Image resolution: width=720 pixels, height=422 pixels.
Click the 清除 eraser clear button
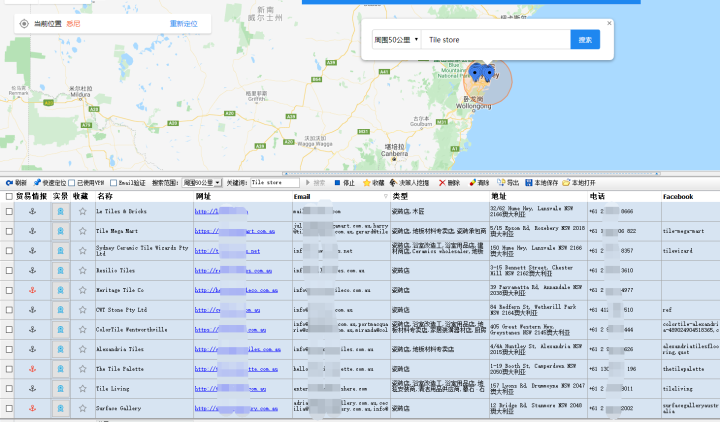[479, 183]
